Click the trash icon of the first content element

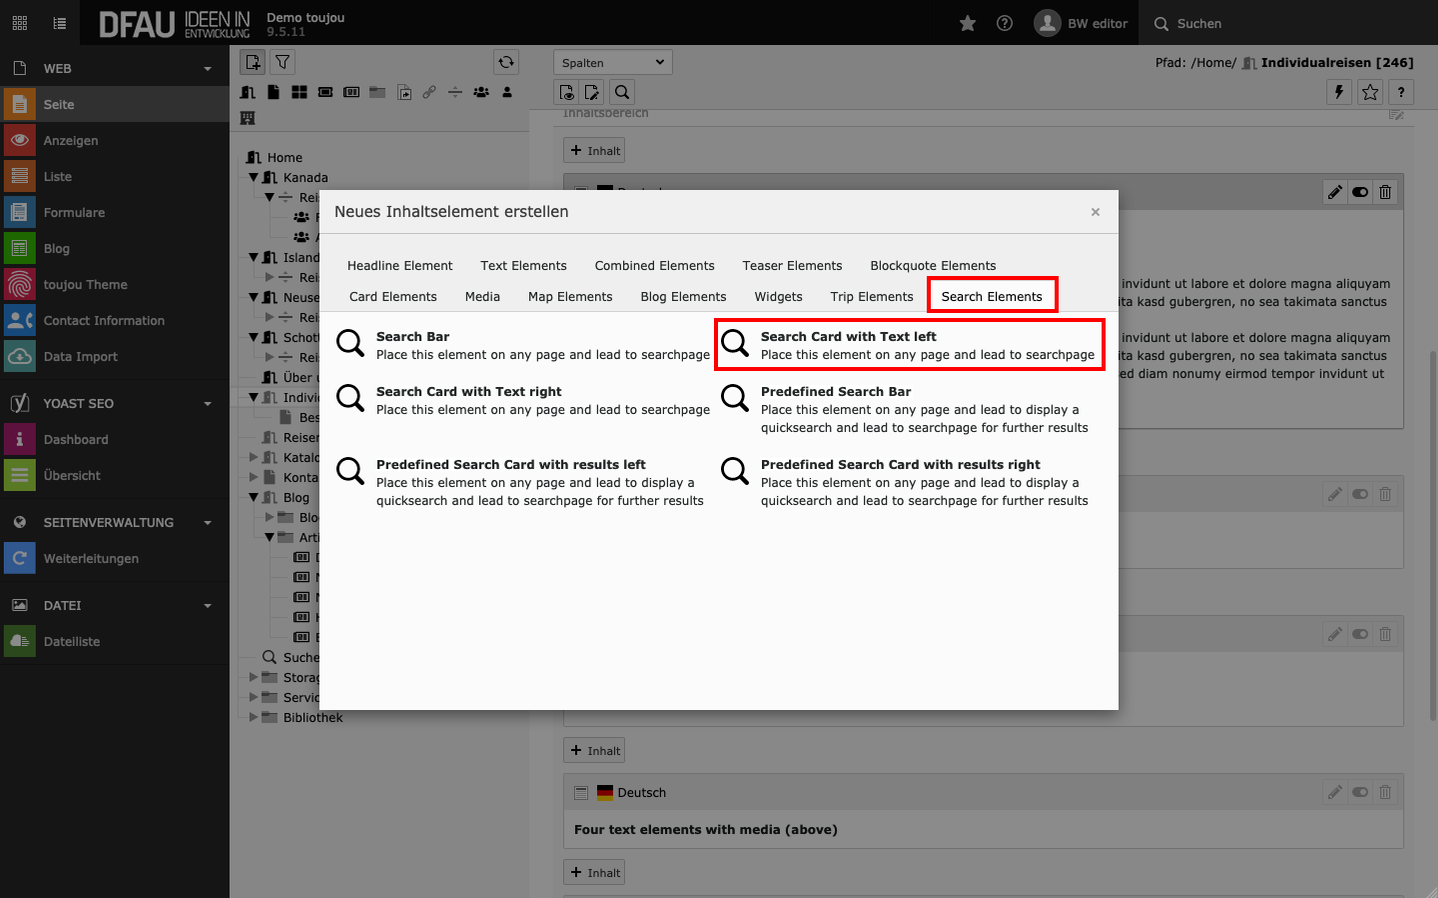[1385, 192]
